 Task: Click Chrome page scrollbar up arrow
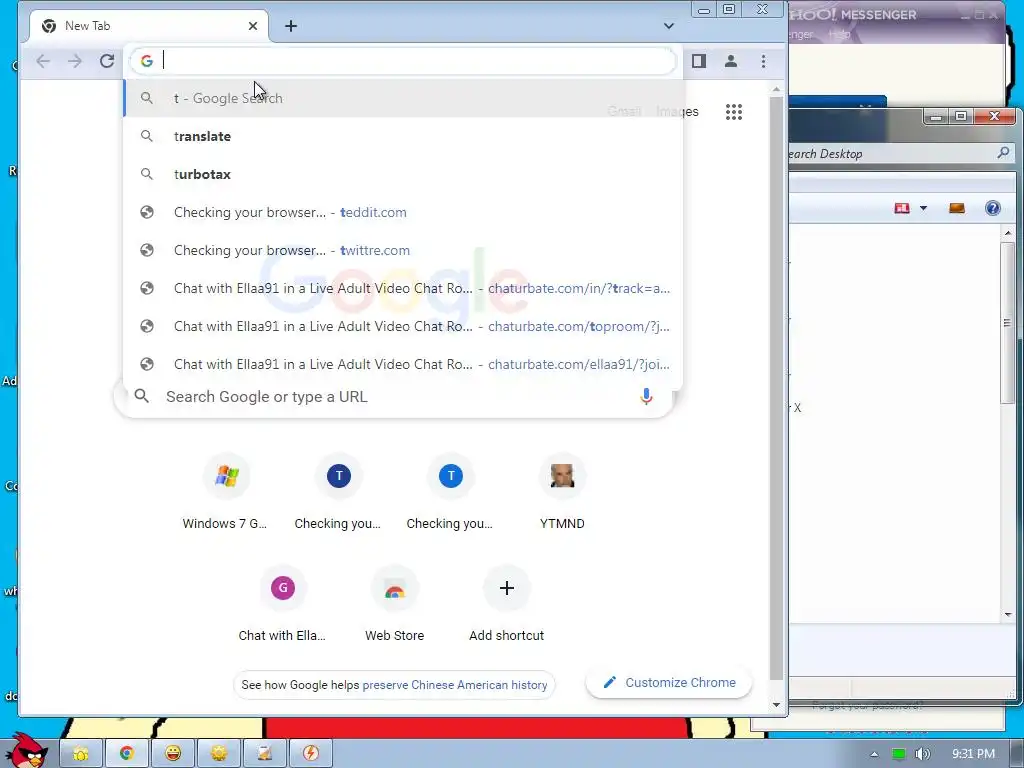[776, 89]
